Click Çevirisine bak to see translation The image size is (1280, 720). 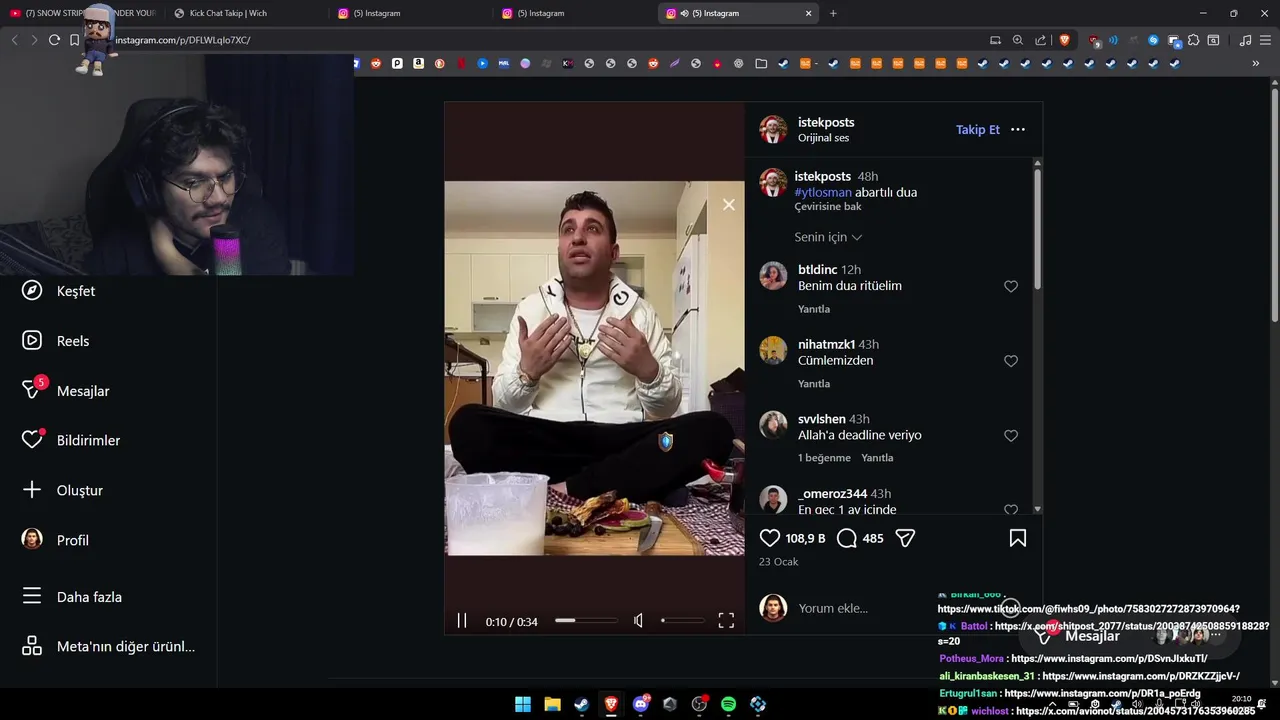(x=828, y=207)
